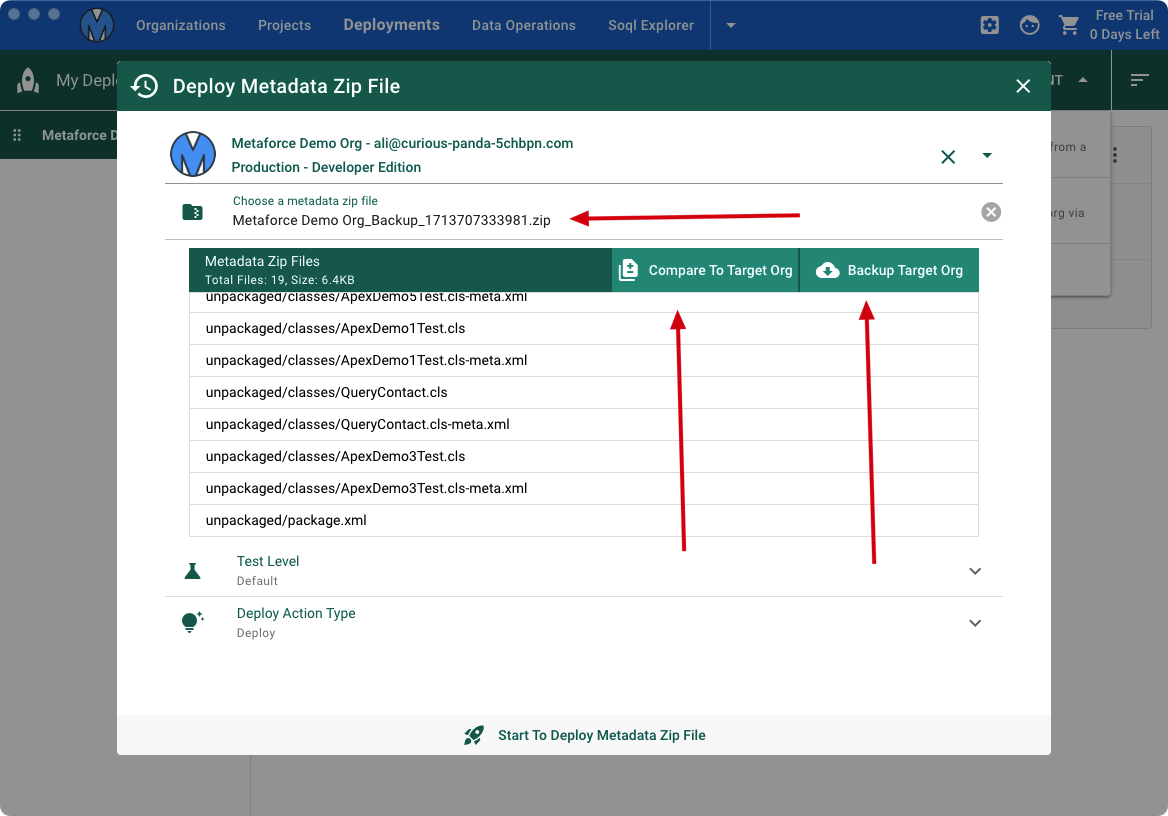This screenshot has height=816, width=1168.
Task: Close the Deploy Metadata Zip File dialog
Action: click(1023, 86)
